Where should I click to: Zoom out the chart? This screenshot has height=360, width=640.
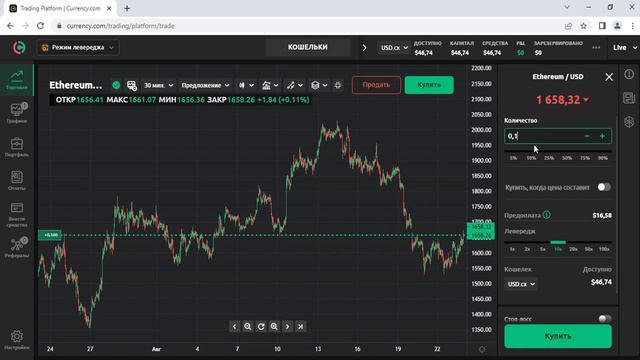point(248,327)
